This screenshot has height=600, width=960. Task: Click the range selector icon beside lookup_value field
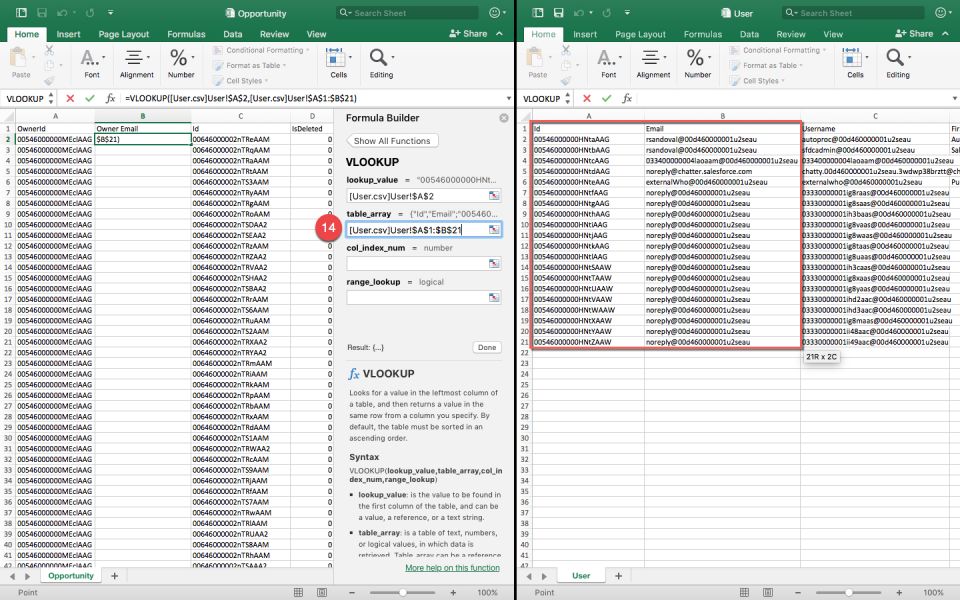494,195
